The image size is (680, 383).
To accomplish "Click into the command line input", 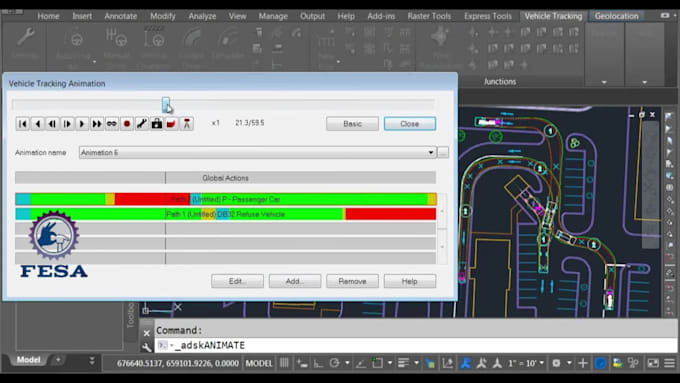I will click(415, 345).
